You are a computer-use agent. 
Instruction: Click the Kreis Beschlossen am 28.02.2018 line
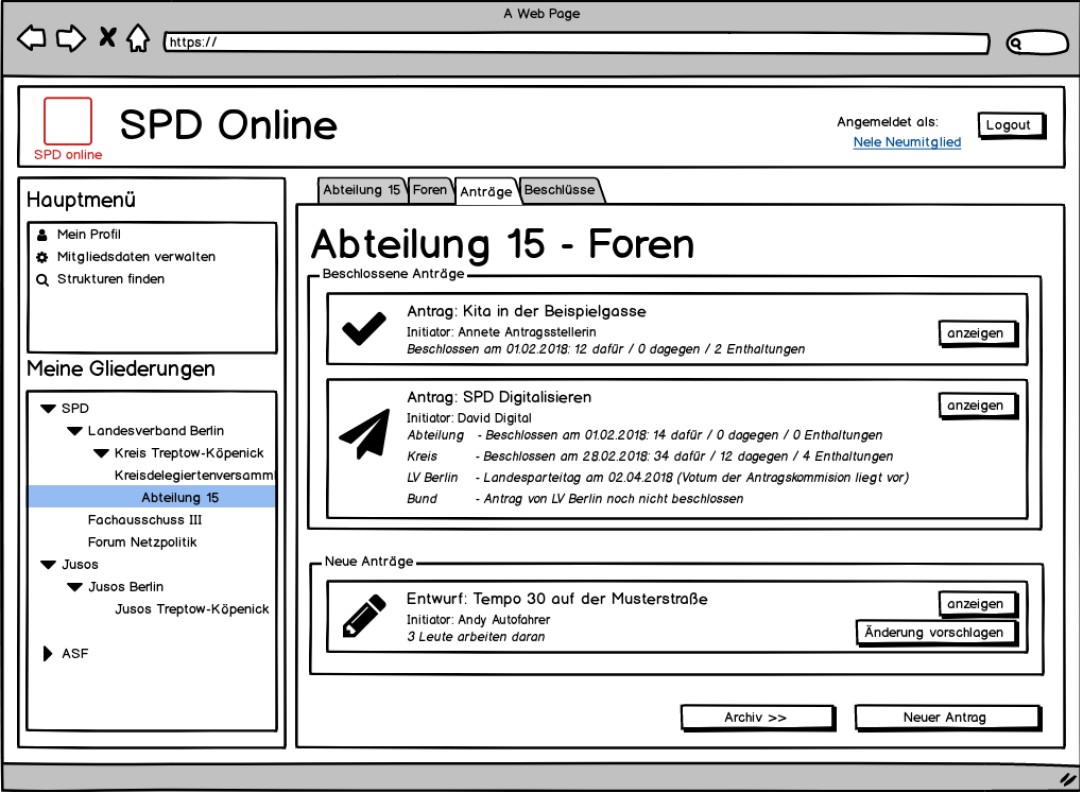pyautogui.click(x=650, y=457)
